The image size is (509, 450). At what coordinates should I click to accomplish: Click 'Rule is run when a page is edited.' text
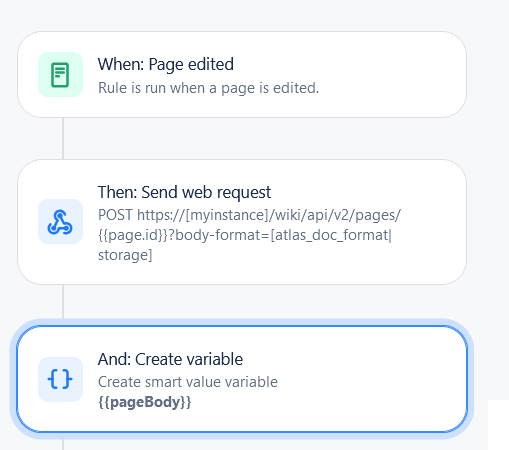[x=209, y=88]
